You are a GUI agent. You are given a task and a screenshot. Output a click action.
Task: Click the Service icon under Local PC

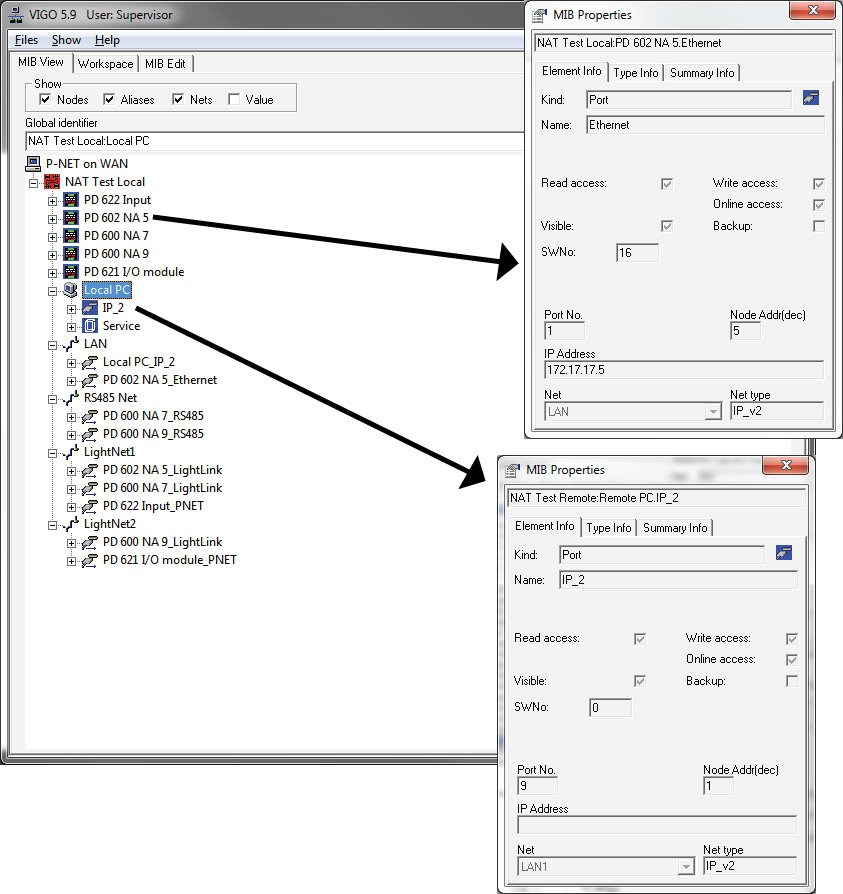coord(90,326)
